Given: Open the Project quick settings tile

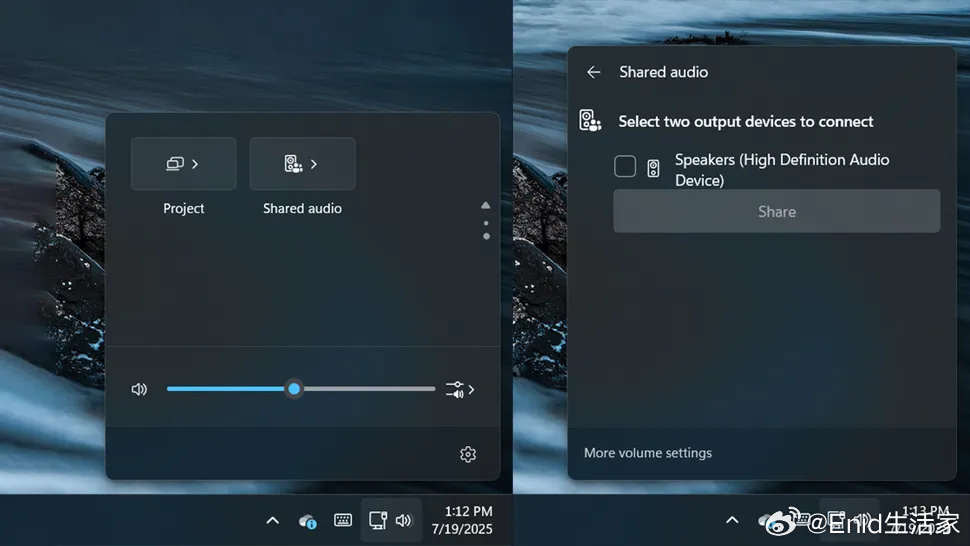Looking at the screenshot, I should click(184, 164).
